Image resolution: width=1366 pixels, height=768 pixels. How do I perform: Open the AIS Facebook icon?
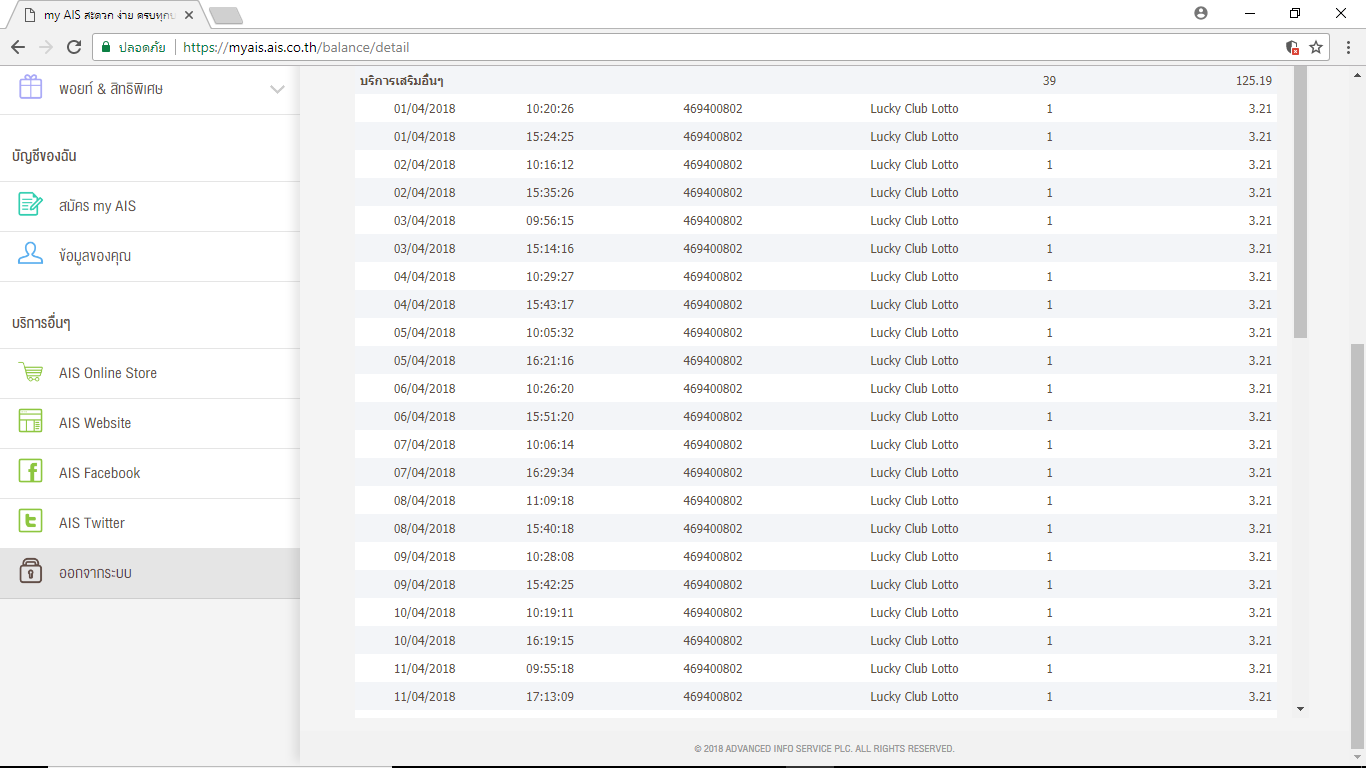tap(31, 472)
